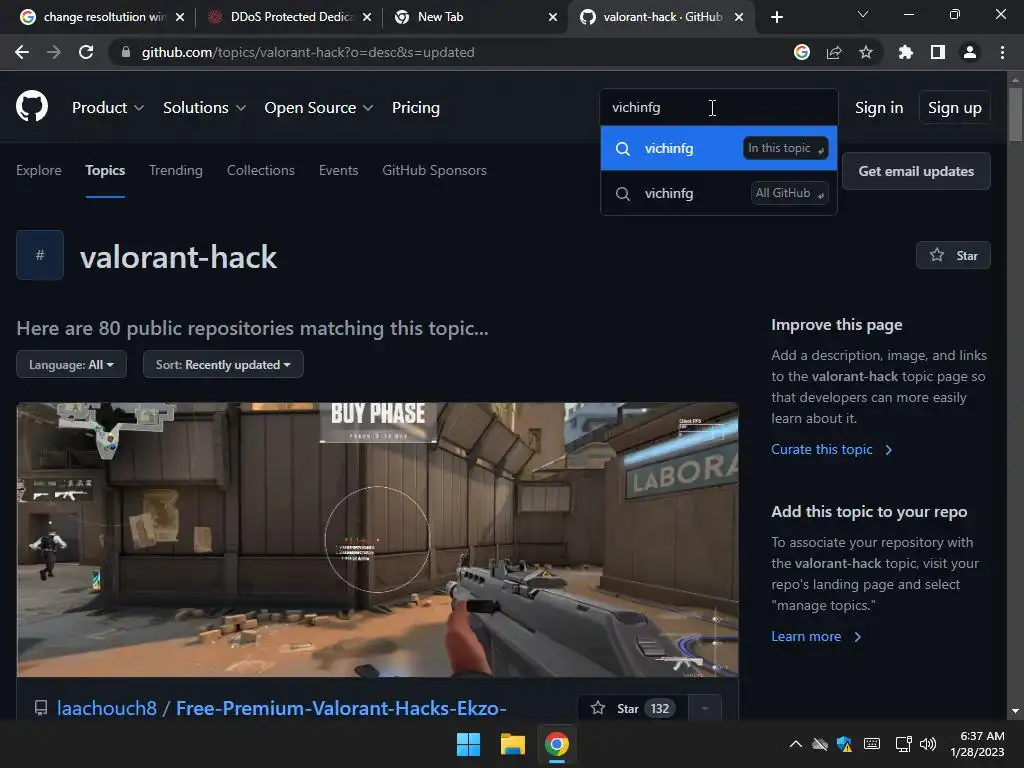The height and width of the screenshot is (768, 1024).
Task: Show hidden tray icons chevron
Action: [x=795, y=744]
